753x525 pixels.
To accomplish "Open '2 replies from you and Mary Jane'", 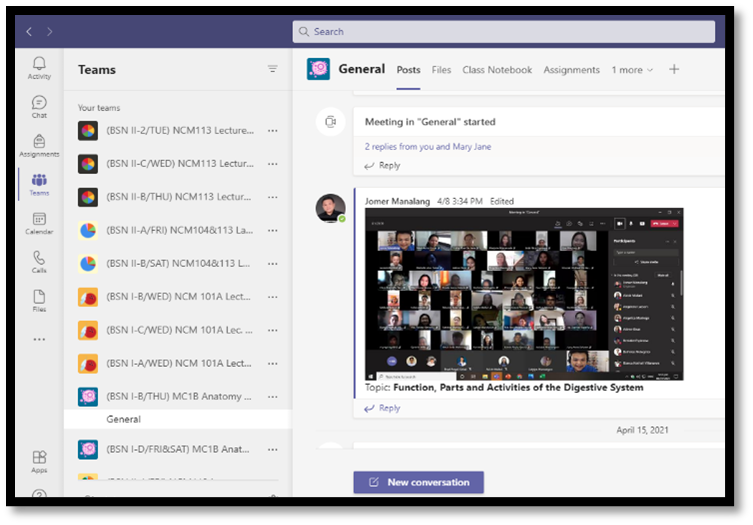I will (427, 147).
